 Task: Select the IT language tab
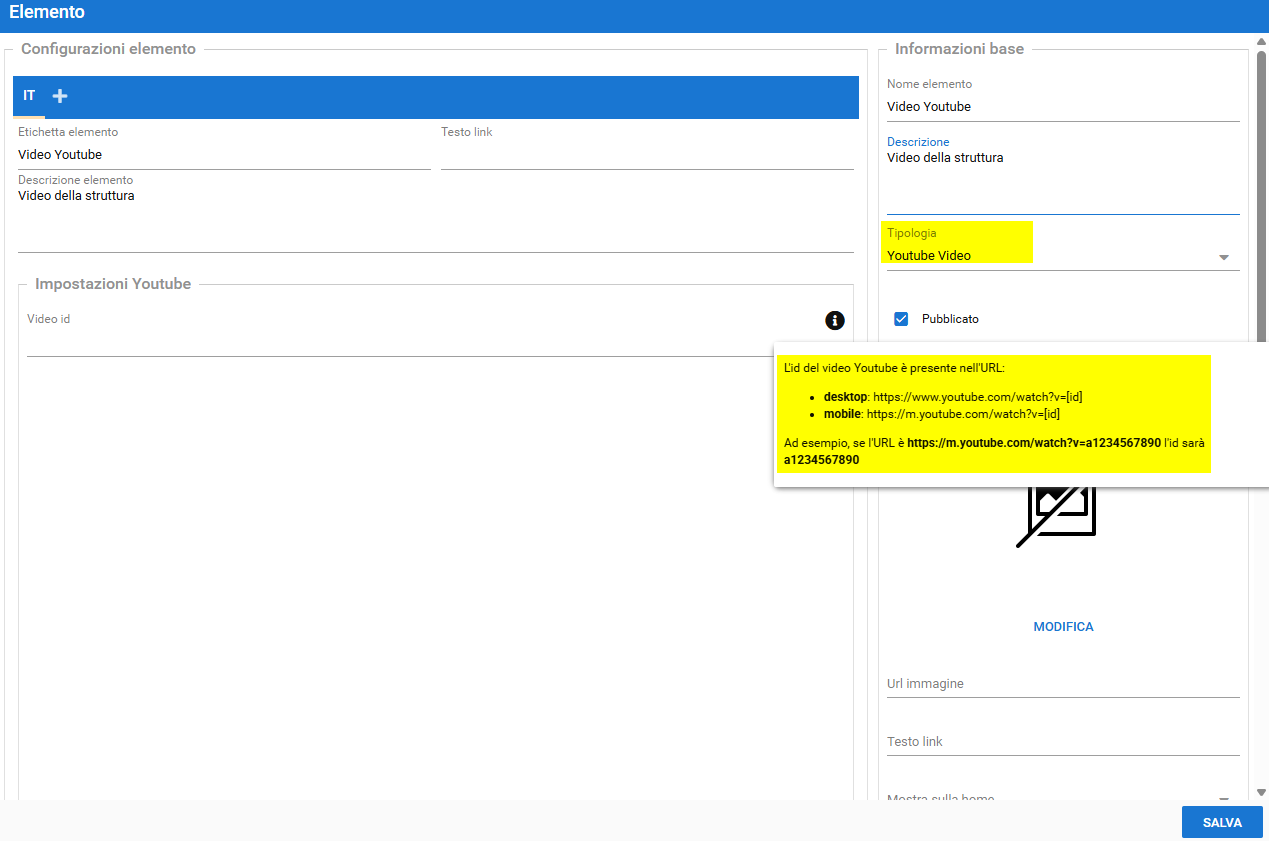(x=29, y=96)
